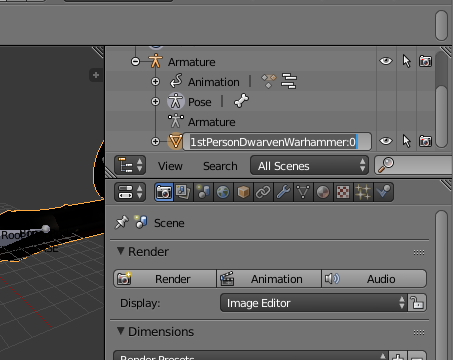
Task: Open the Image Editor display dropdown
Action: coord(313,303)
